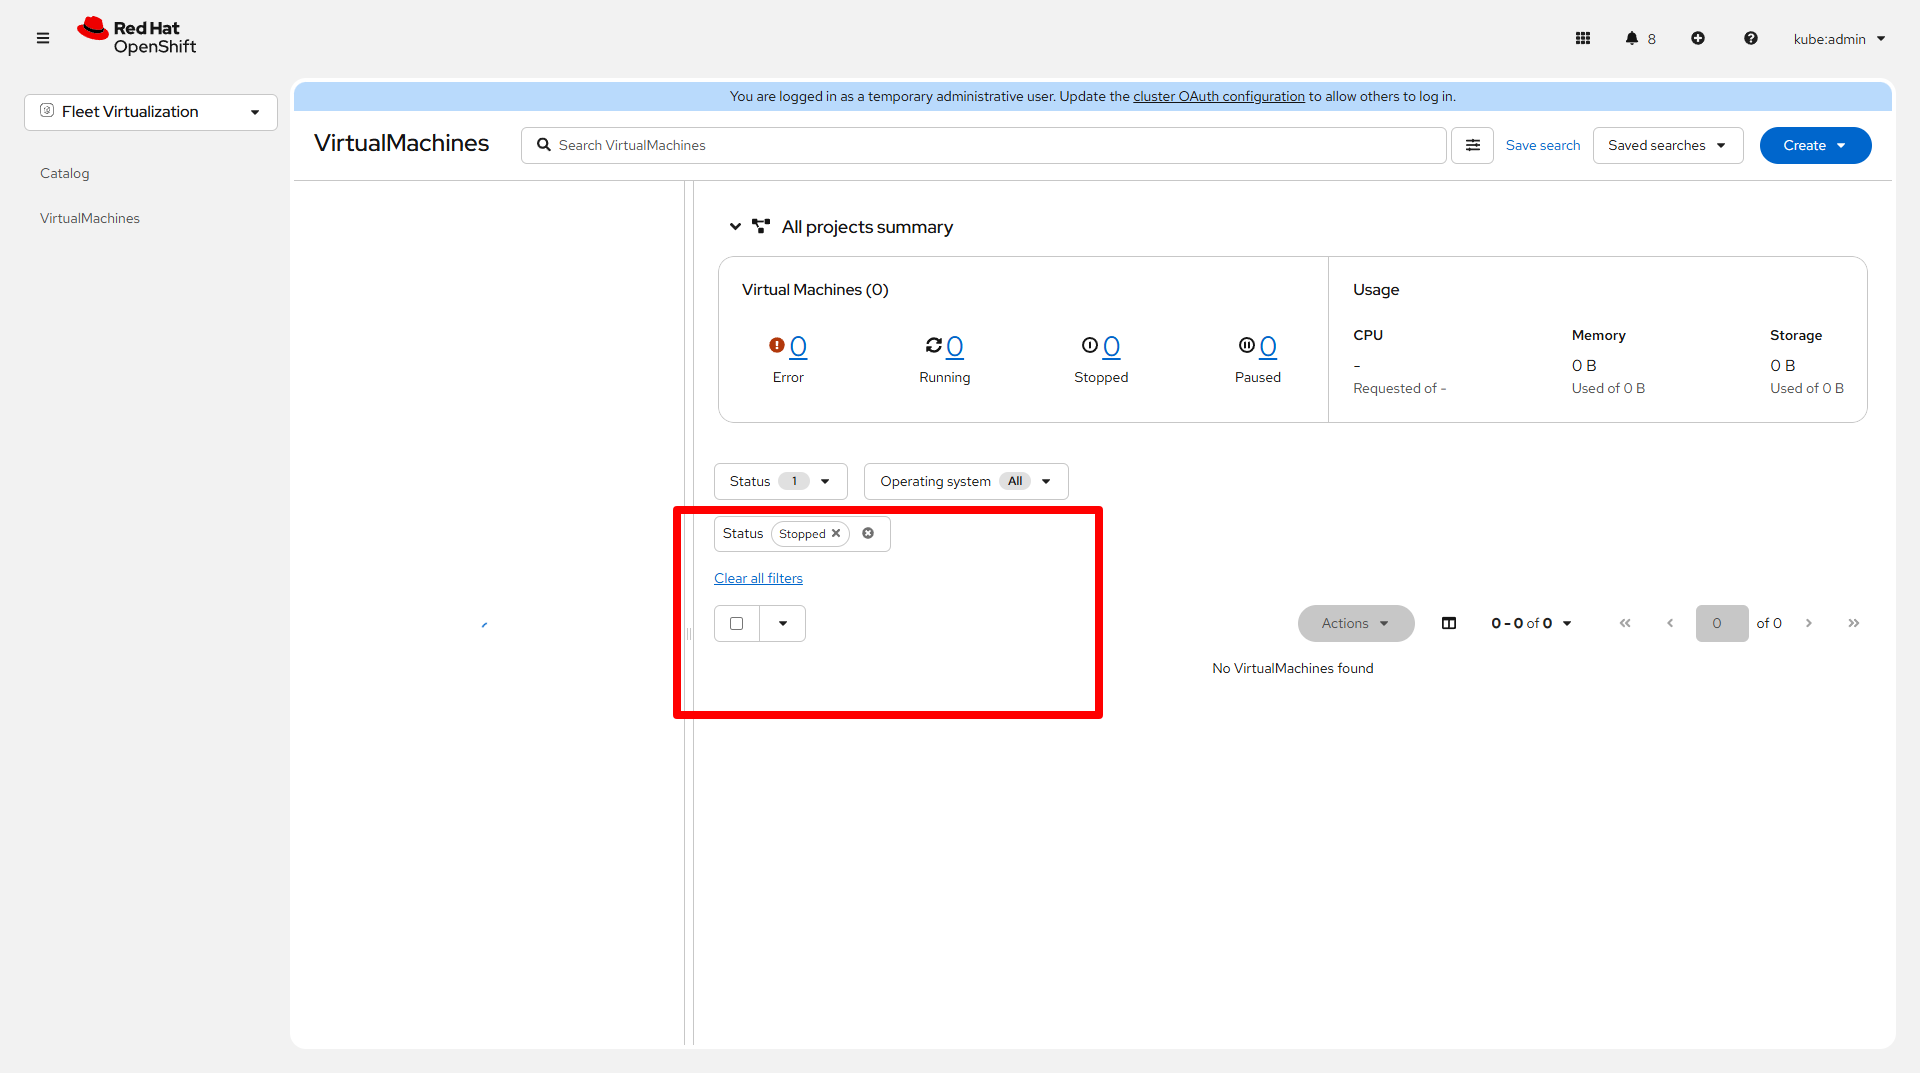The height and width of the screenshot is (1073, 1920).
Task: Click the tree view resize handle
Action: [x=689, y=633]
